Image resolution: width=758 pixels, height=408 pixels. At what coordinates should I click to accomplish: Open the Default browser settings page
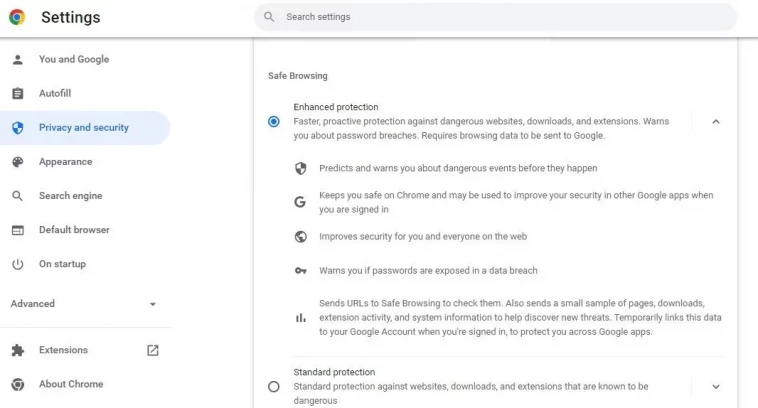[85, 230]
